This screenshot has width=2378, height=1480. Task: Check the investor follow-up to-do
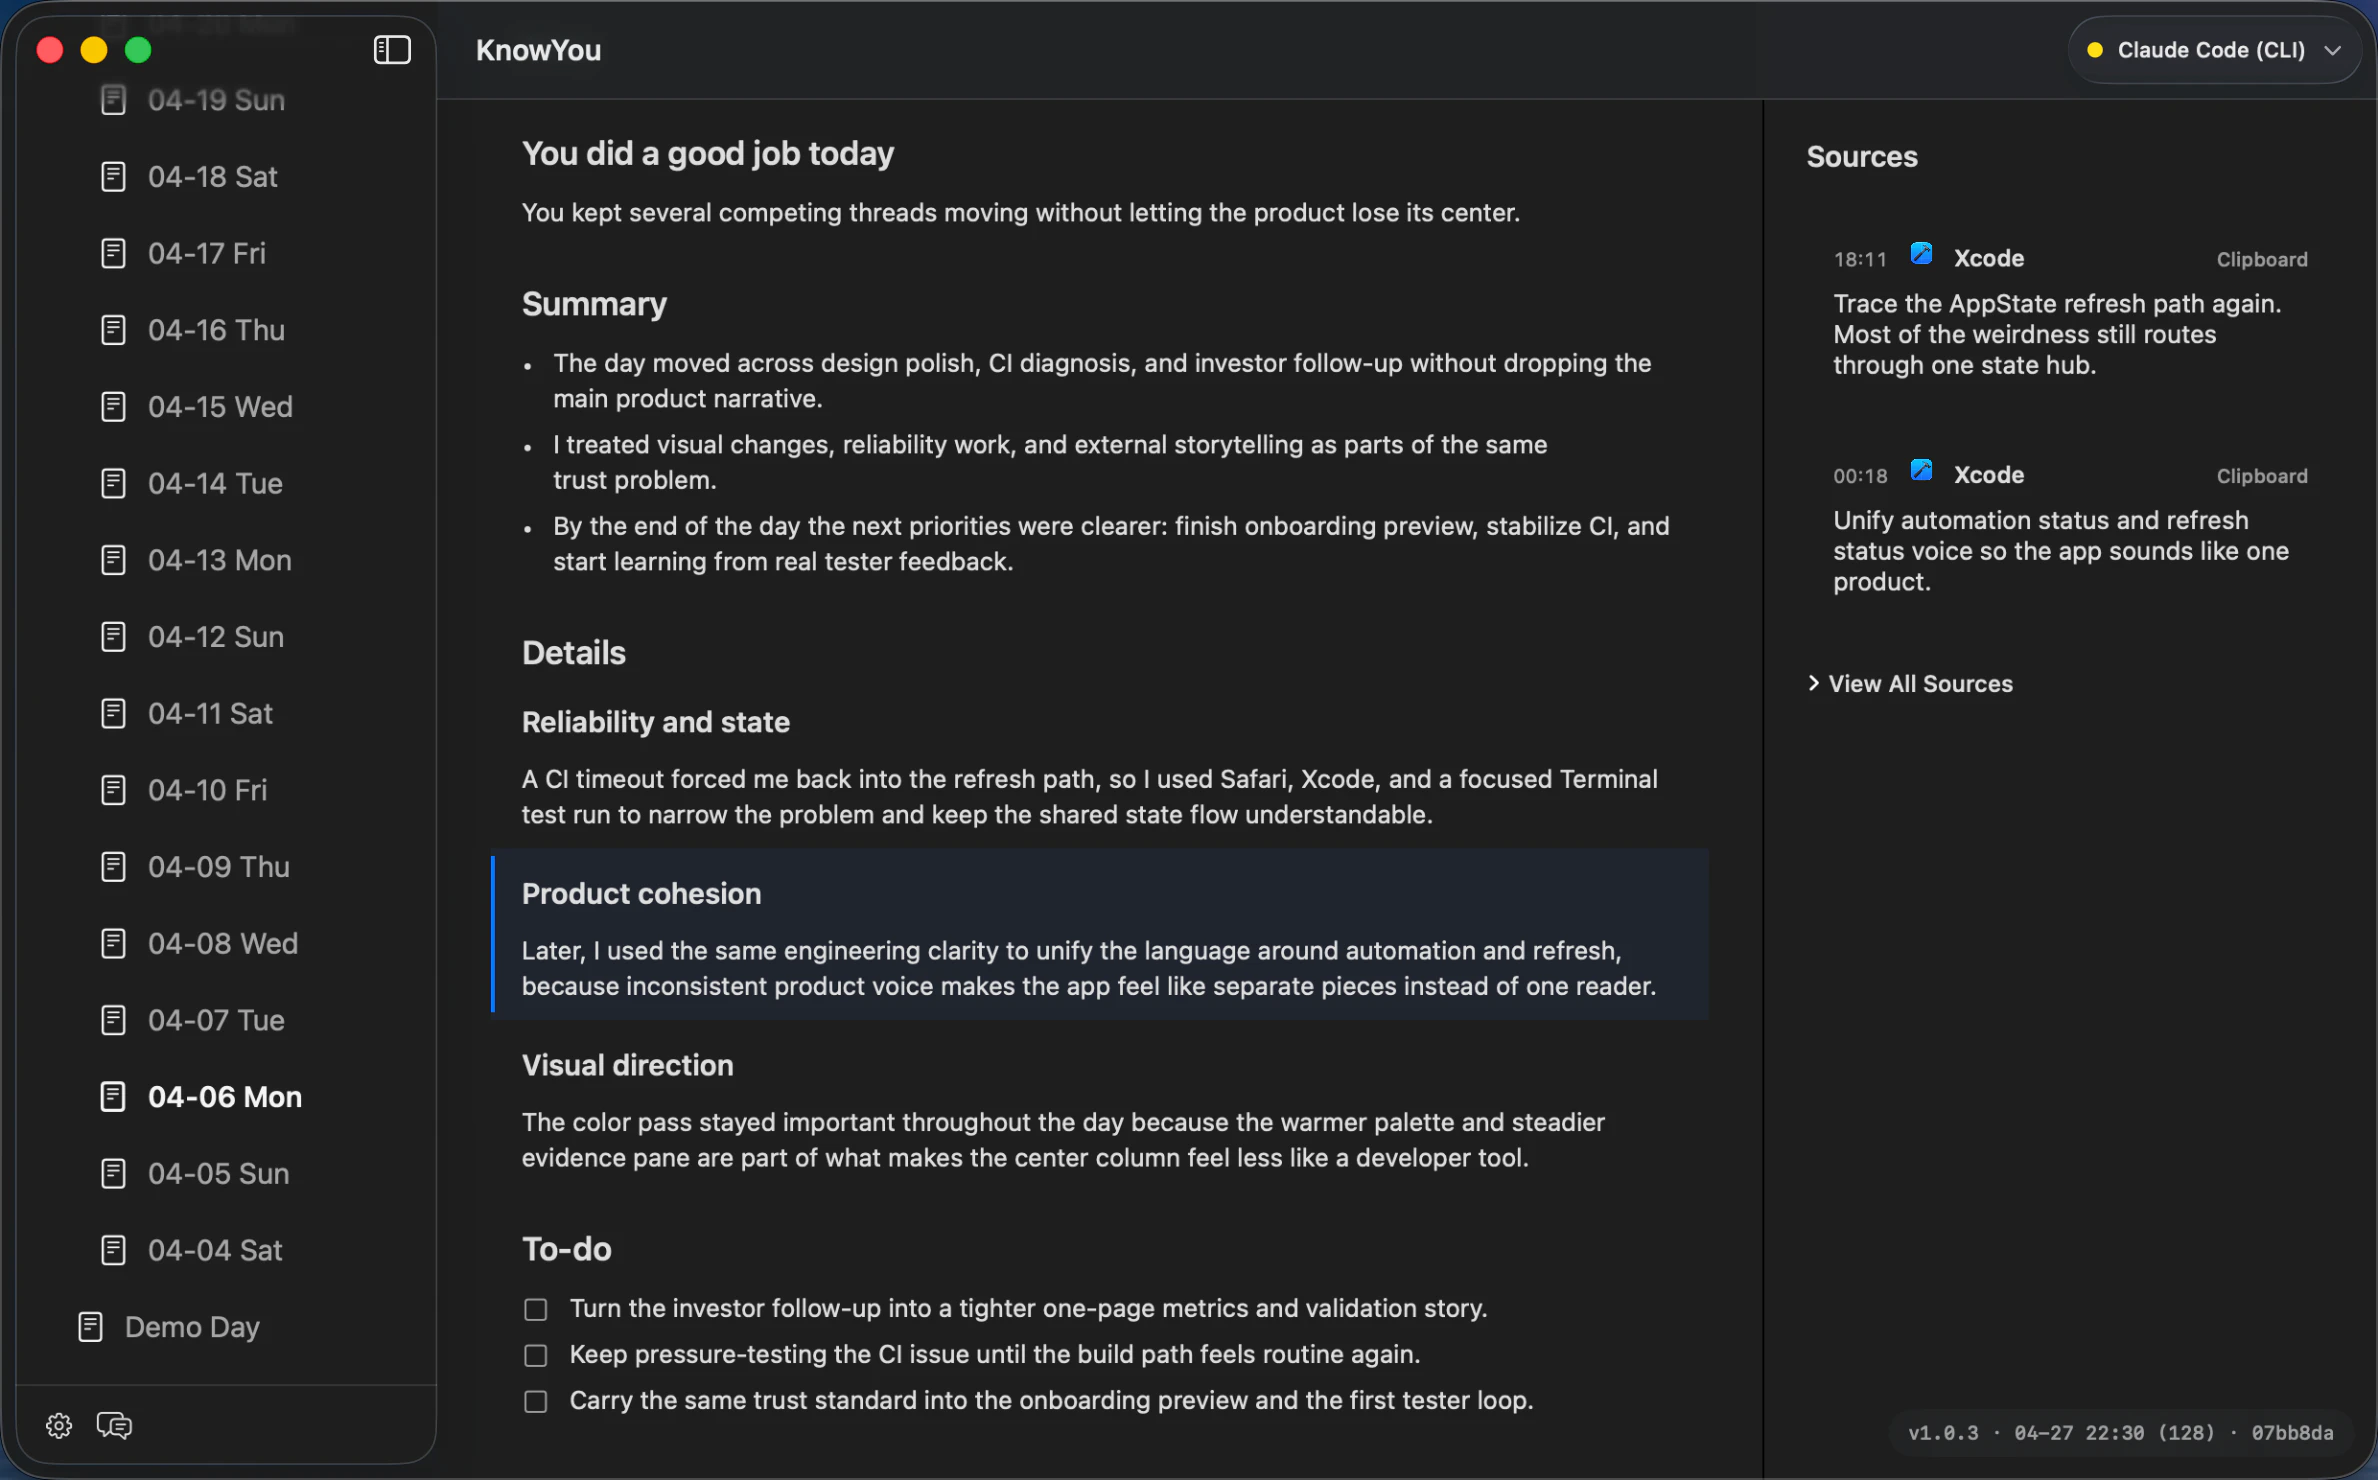(536, 1309)
